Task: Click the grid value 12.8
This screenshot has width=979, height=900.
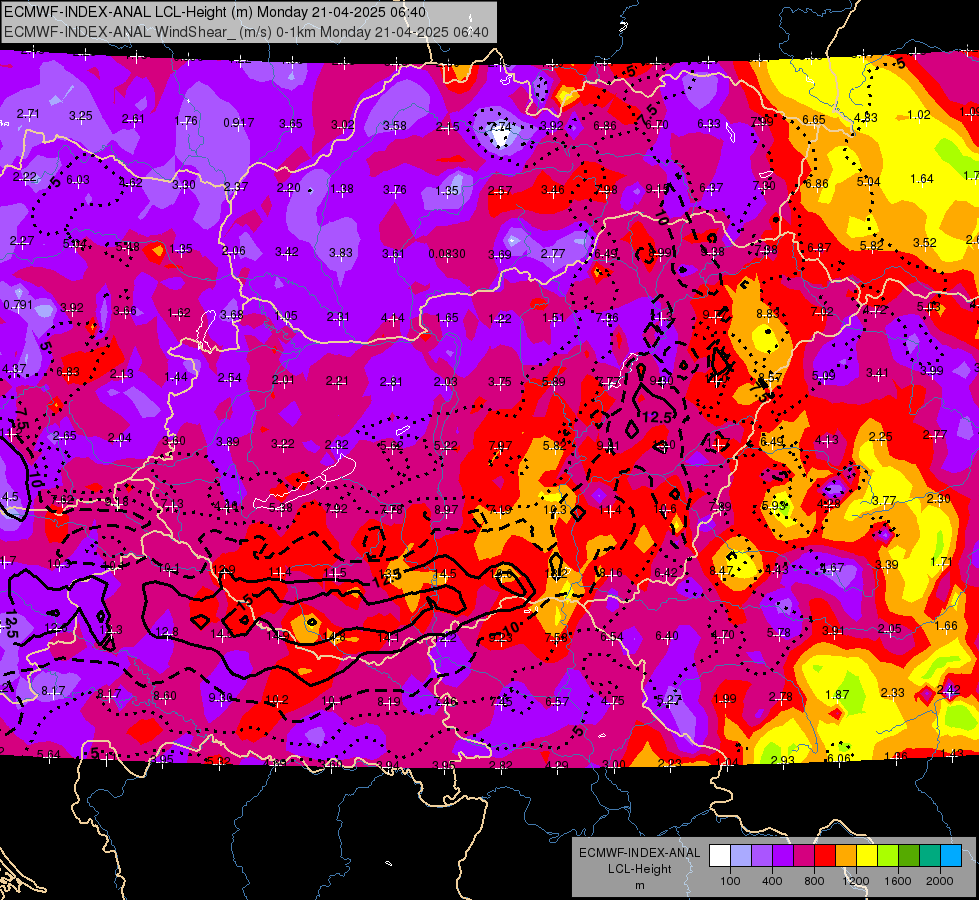Action: [167, 633]
